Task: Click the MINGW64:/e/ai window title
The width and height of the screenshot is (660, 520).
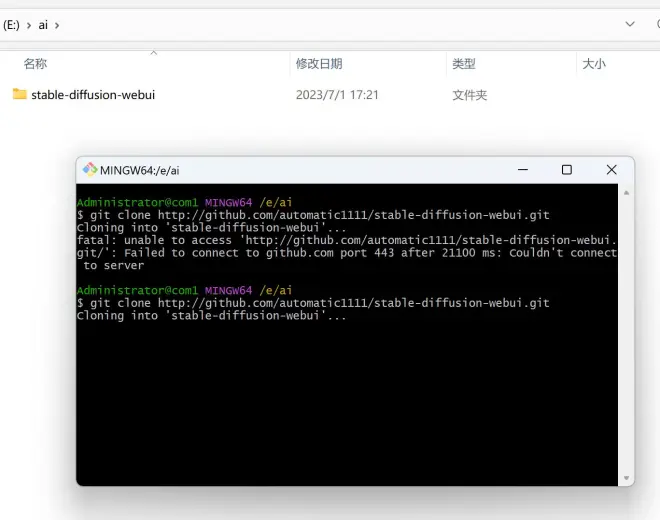Action: point(139,170)
